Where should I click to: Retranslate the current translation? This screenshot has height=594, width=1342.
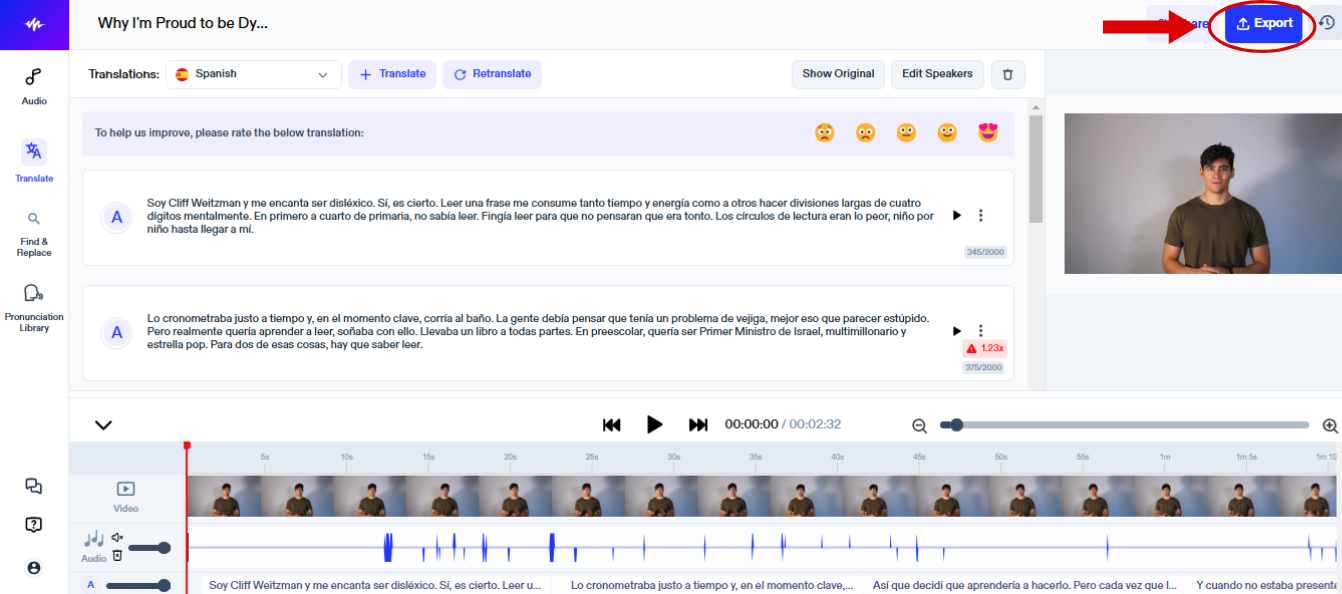tap(492, 74)
